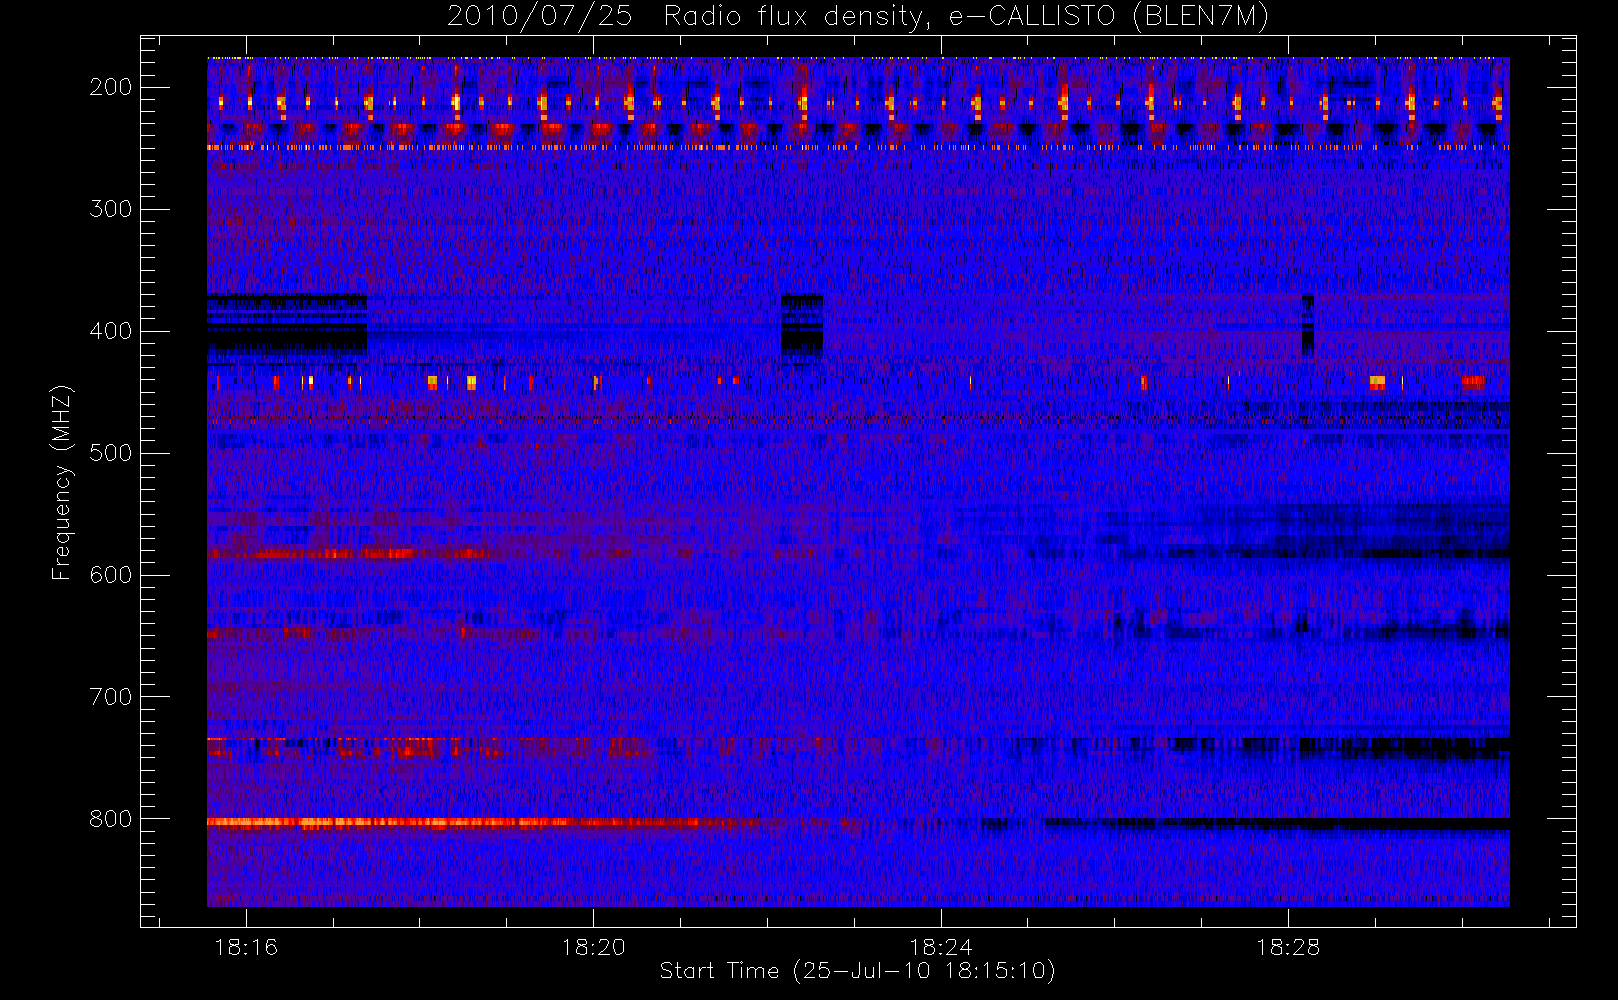Click the 700 frequency tick label
The image size is (1618, 1000).
[x=111, y=697]
